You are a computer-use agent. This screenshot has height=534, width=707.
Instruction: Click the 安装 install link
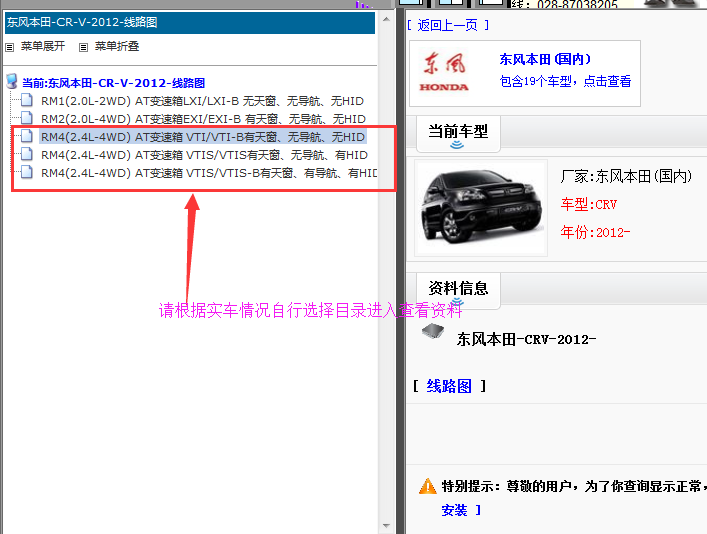point(454,511)
